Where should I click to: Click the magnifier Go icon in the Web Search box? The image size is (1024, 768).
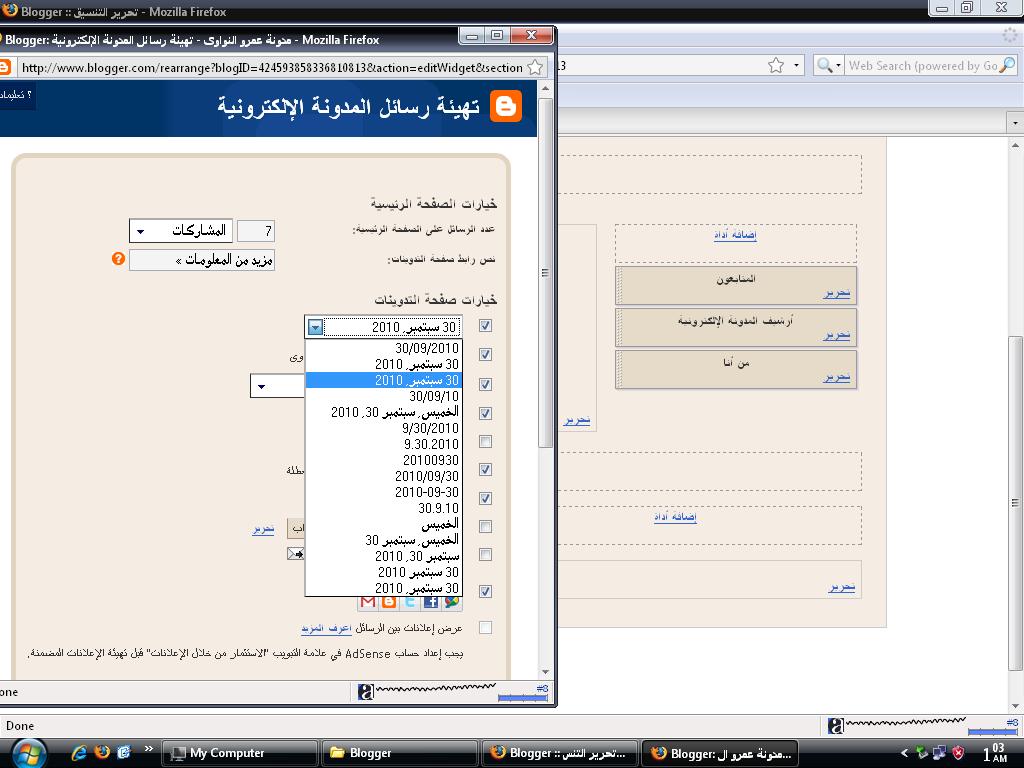tap(1007, 65)
